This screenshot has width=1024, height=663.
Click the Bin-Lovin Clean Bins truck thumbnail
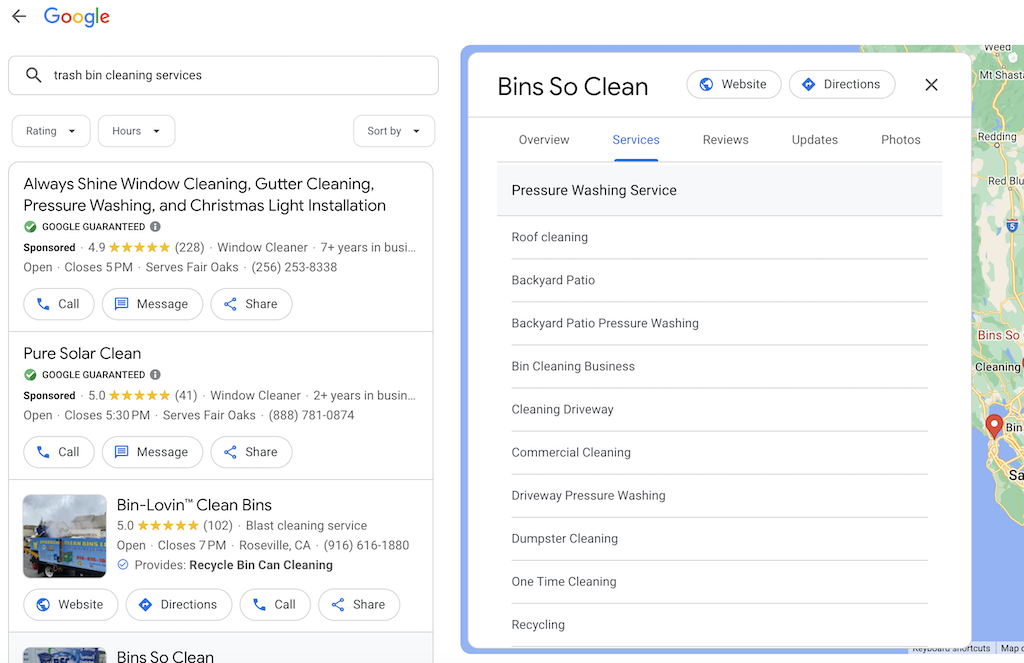[65, 536]
